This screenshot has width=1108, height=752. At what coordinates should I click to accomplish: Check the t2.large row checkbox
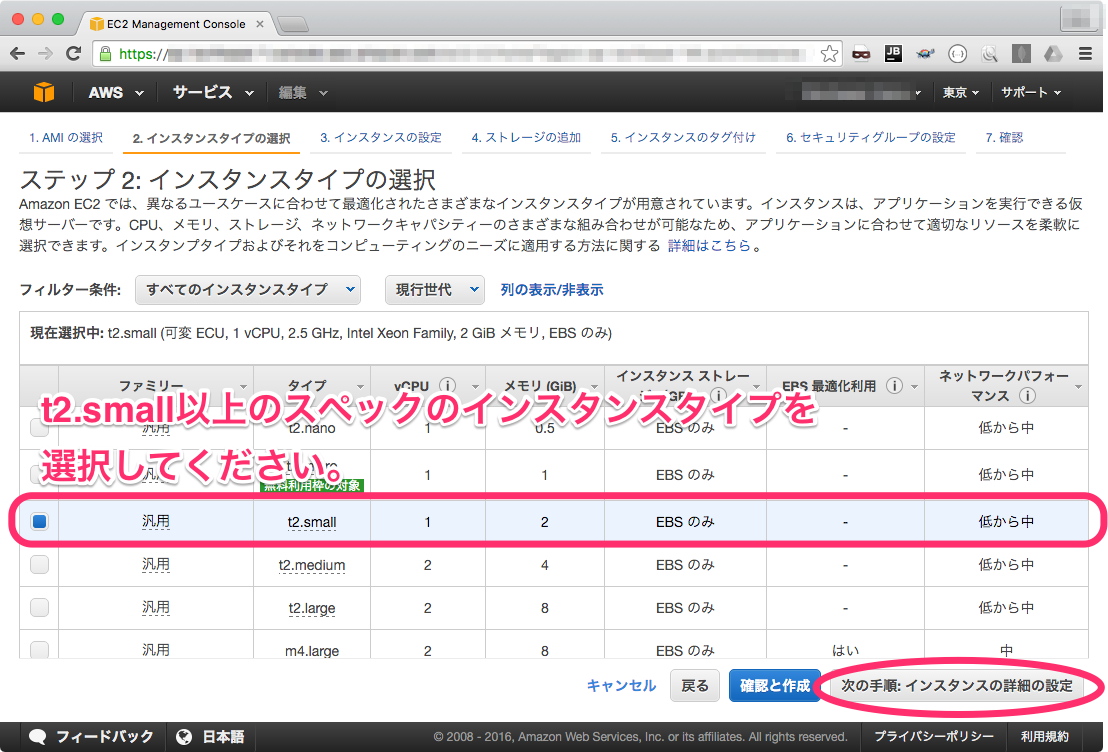click(40, 608)
